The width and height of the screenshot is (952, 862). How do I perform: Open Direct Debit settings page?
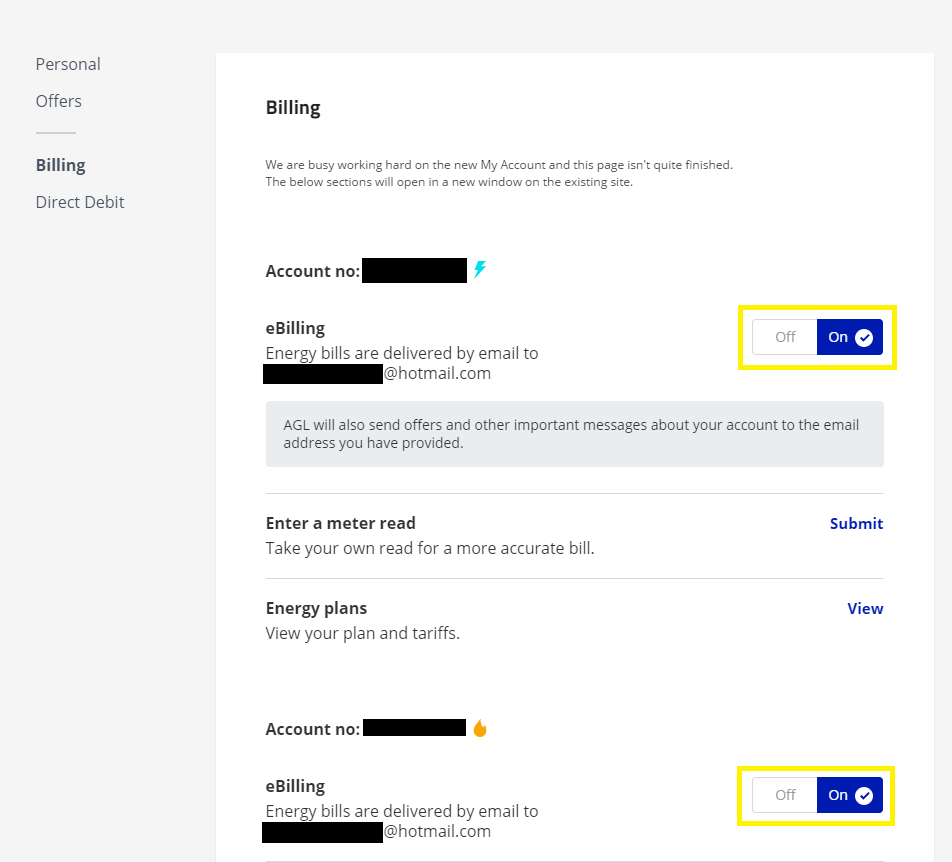click(80, 202)
